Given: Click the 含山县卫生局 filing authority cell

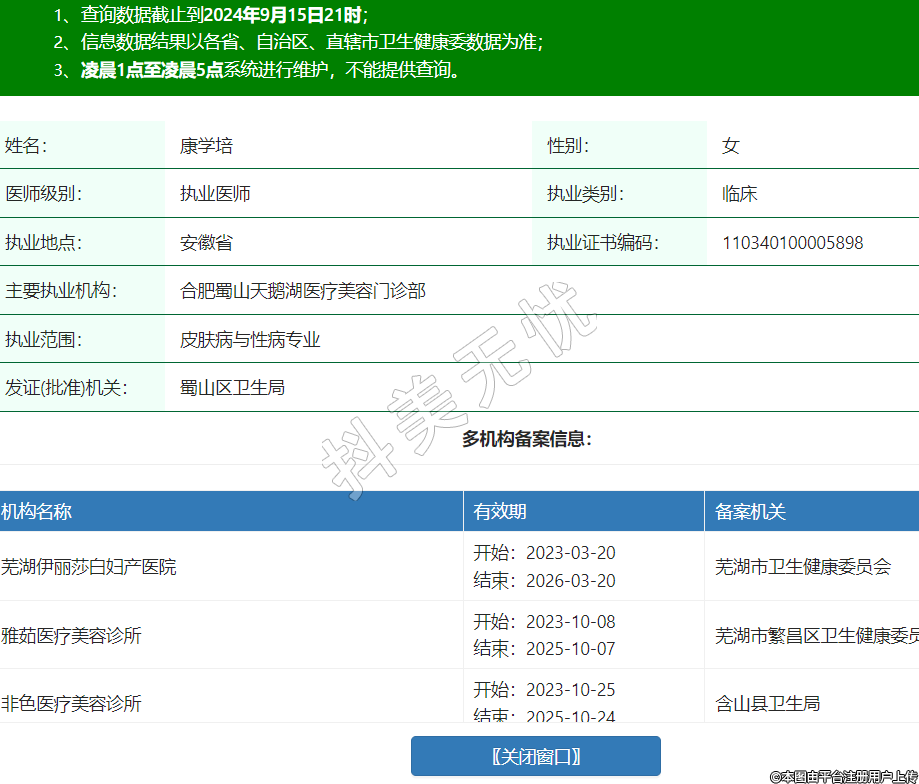Looking at the screenshot, I should click(x=767, y=704).
